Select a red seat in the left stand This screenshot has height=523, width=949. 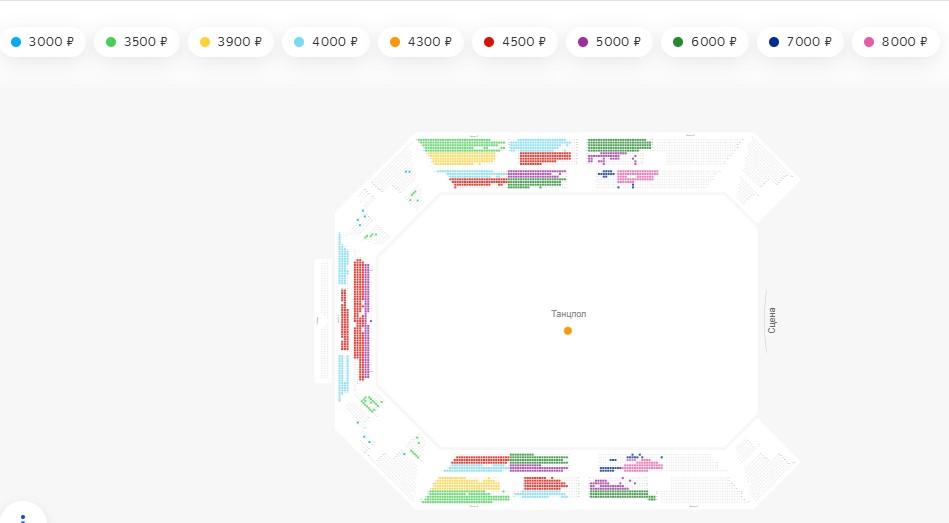[x=346, y=320]
